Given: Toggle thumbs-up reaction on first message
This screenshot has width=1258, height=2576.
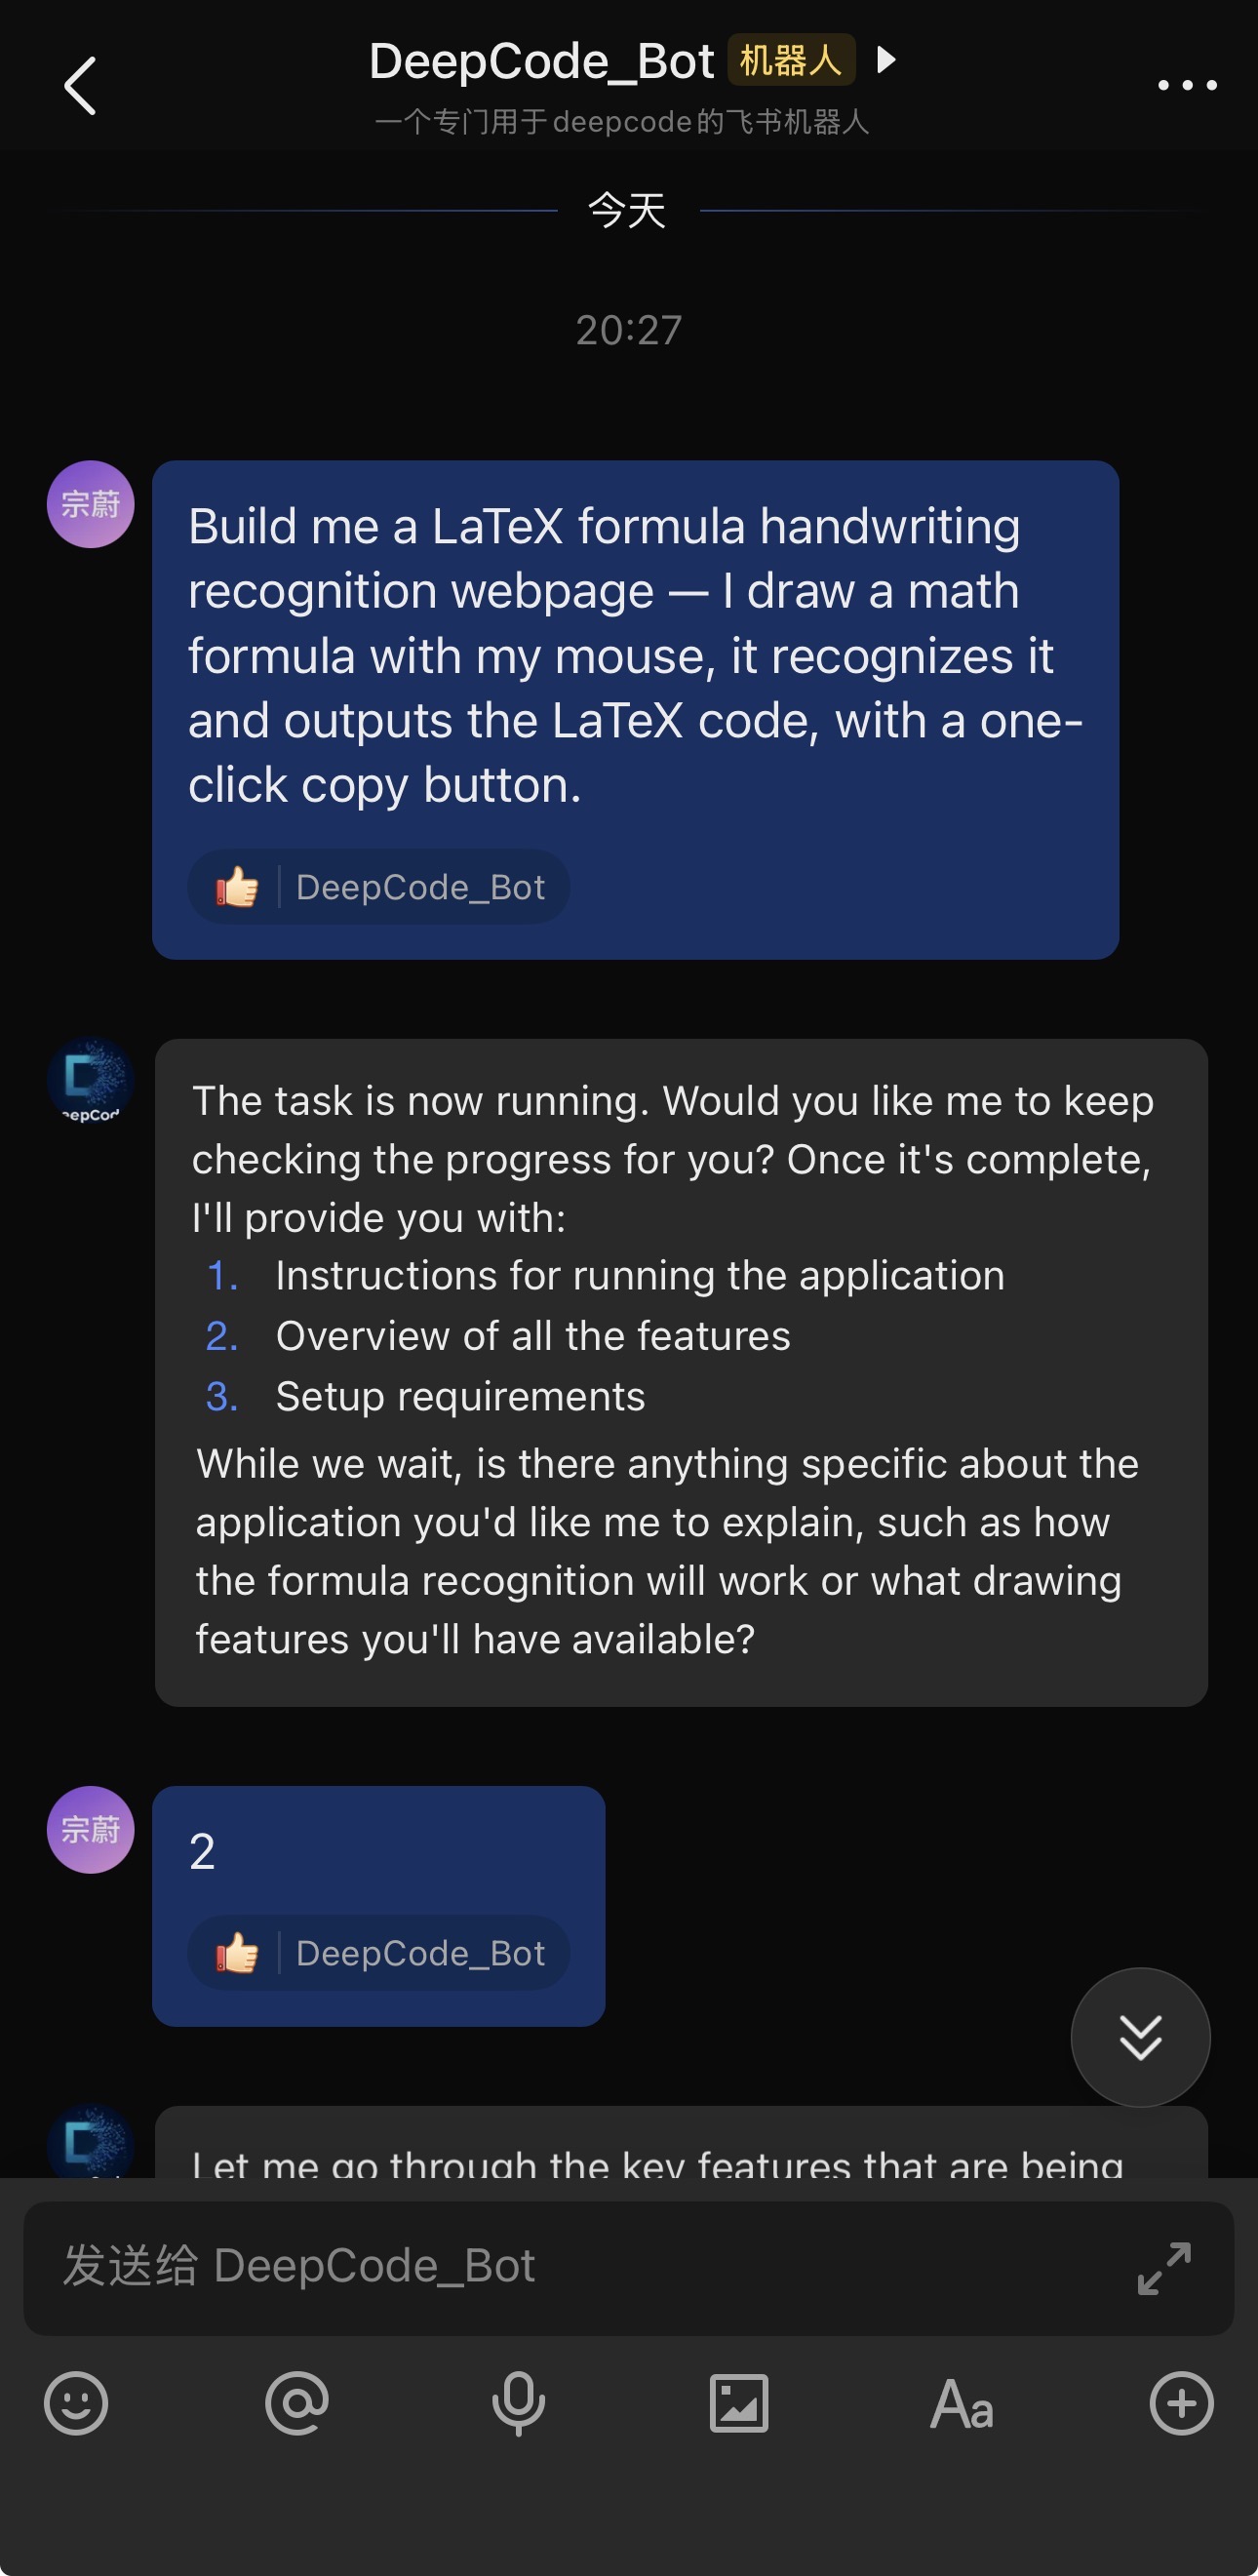Looking at the screenshot, I should (238, 887).
